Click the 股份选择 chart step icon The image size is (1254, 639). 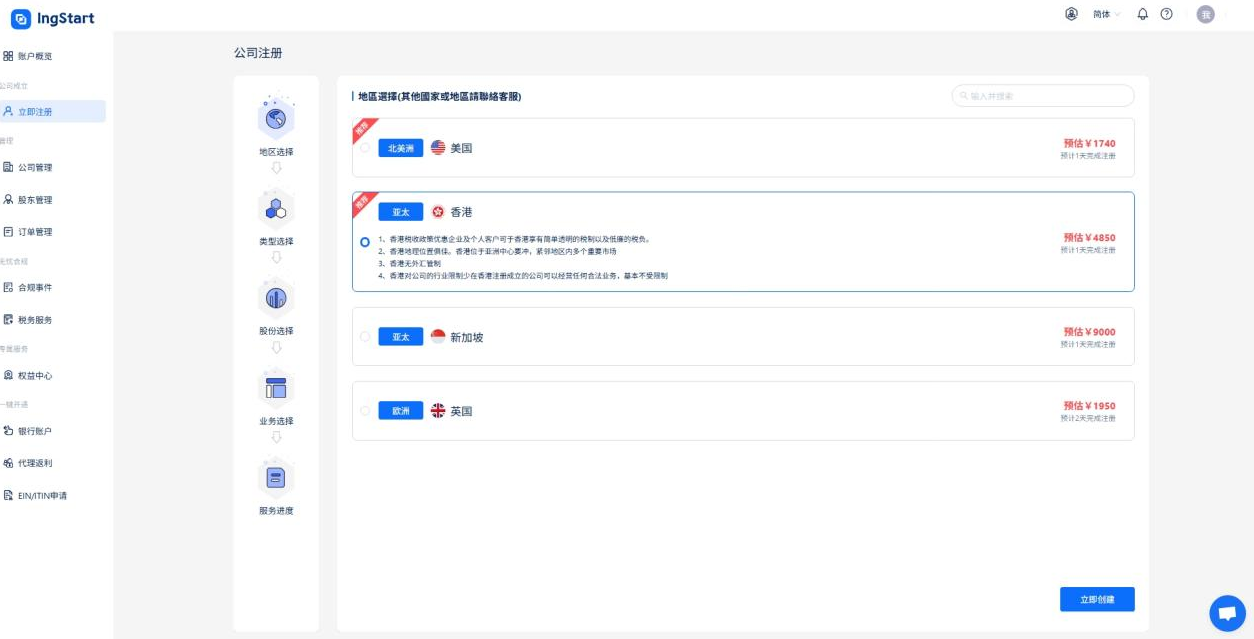click(276, 298)
